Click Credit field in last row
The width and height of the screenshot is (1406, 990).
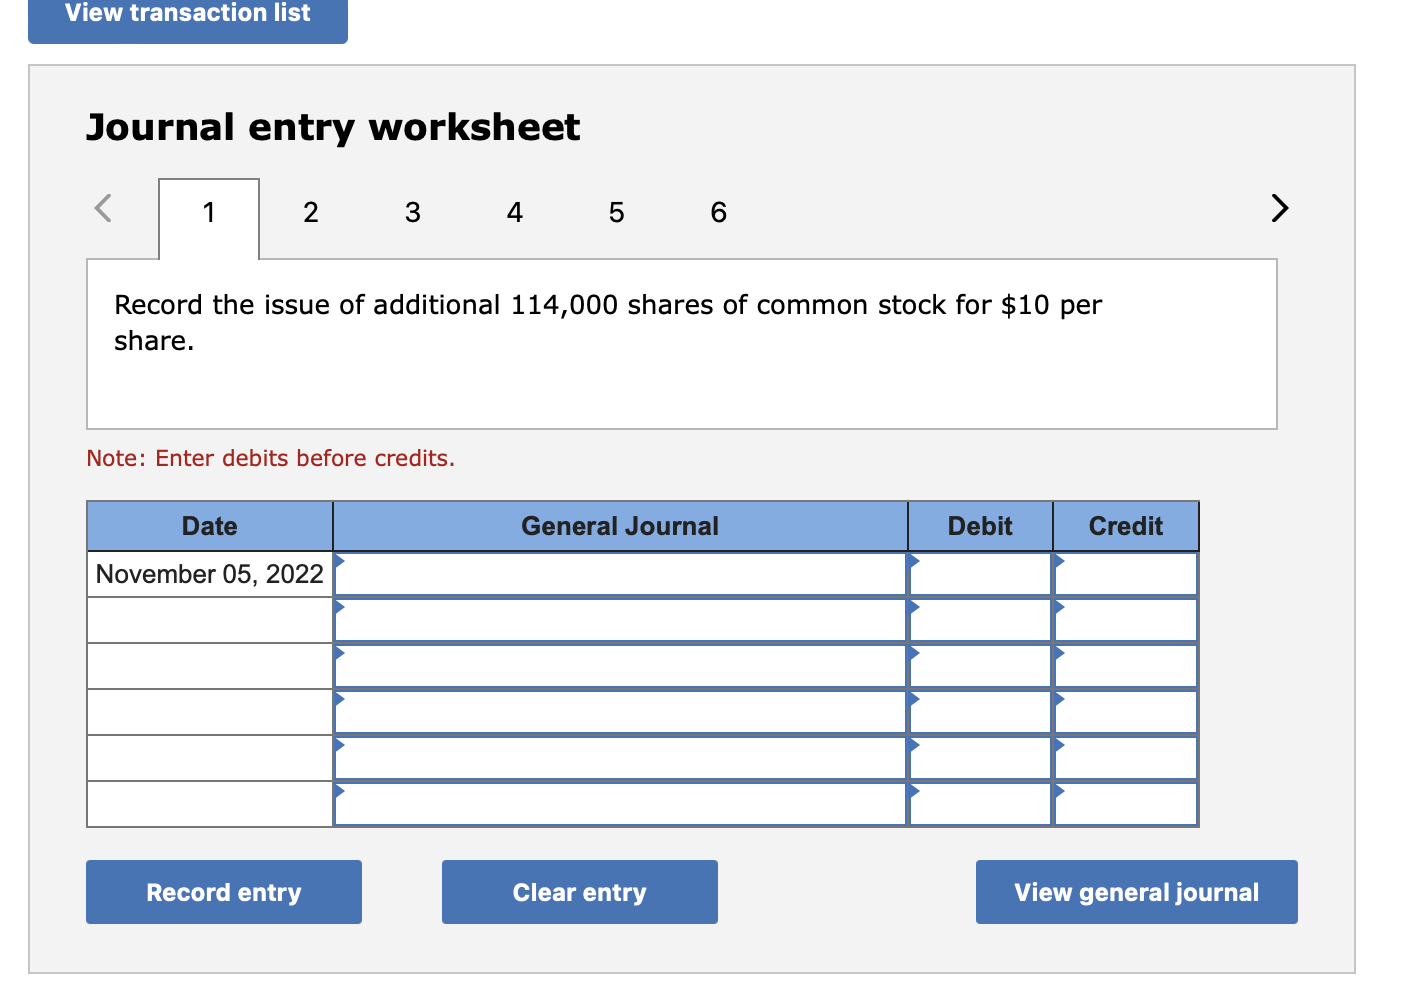pos(1126,804)
